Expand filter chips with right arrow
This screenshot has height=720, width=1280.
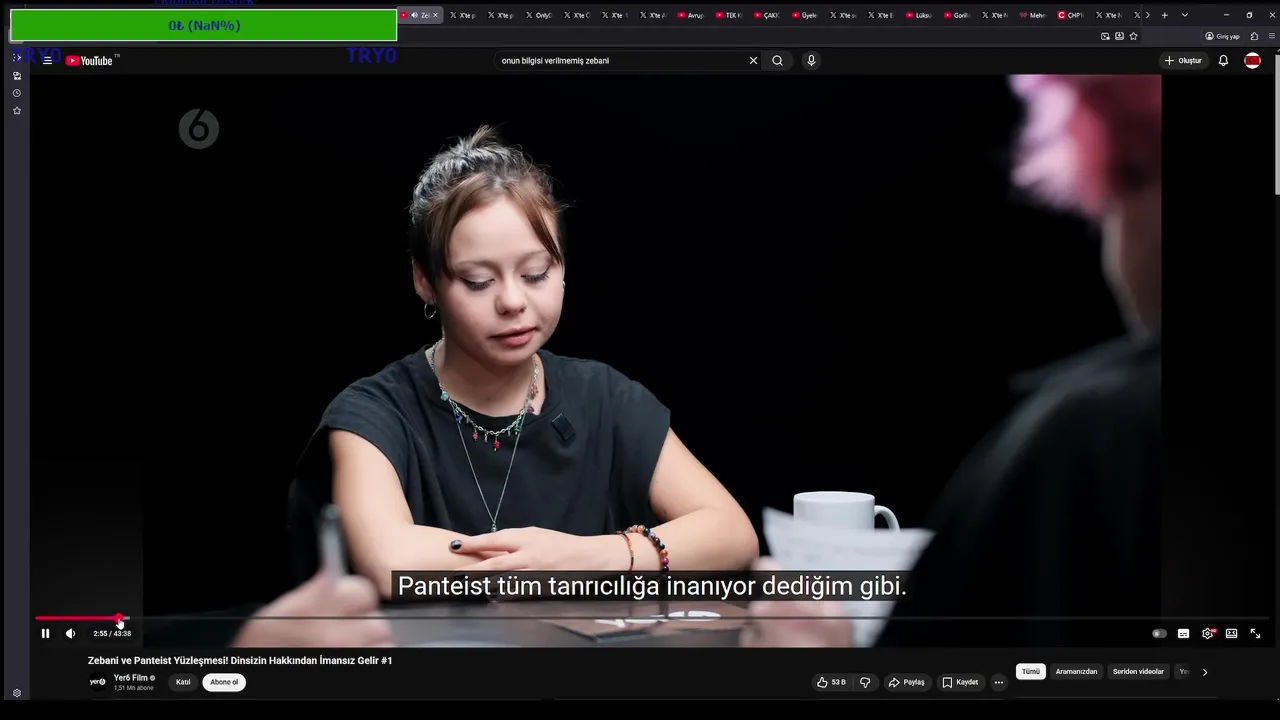coord(1205,672)
